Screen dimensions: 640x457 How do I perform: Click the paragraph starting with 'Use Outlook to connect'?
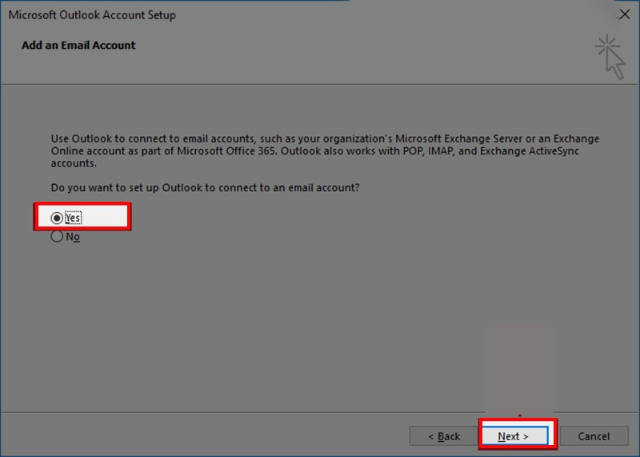325,151
